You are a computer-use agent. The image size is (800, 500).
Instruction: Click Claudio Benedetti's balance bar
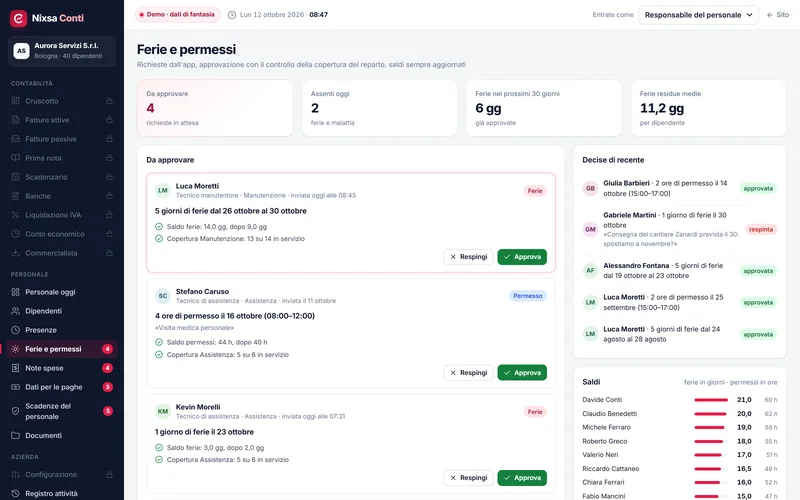(710, 414)
